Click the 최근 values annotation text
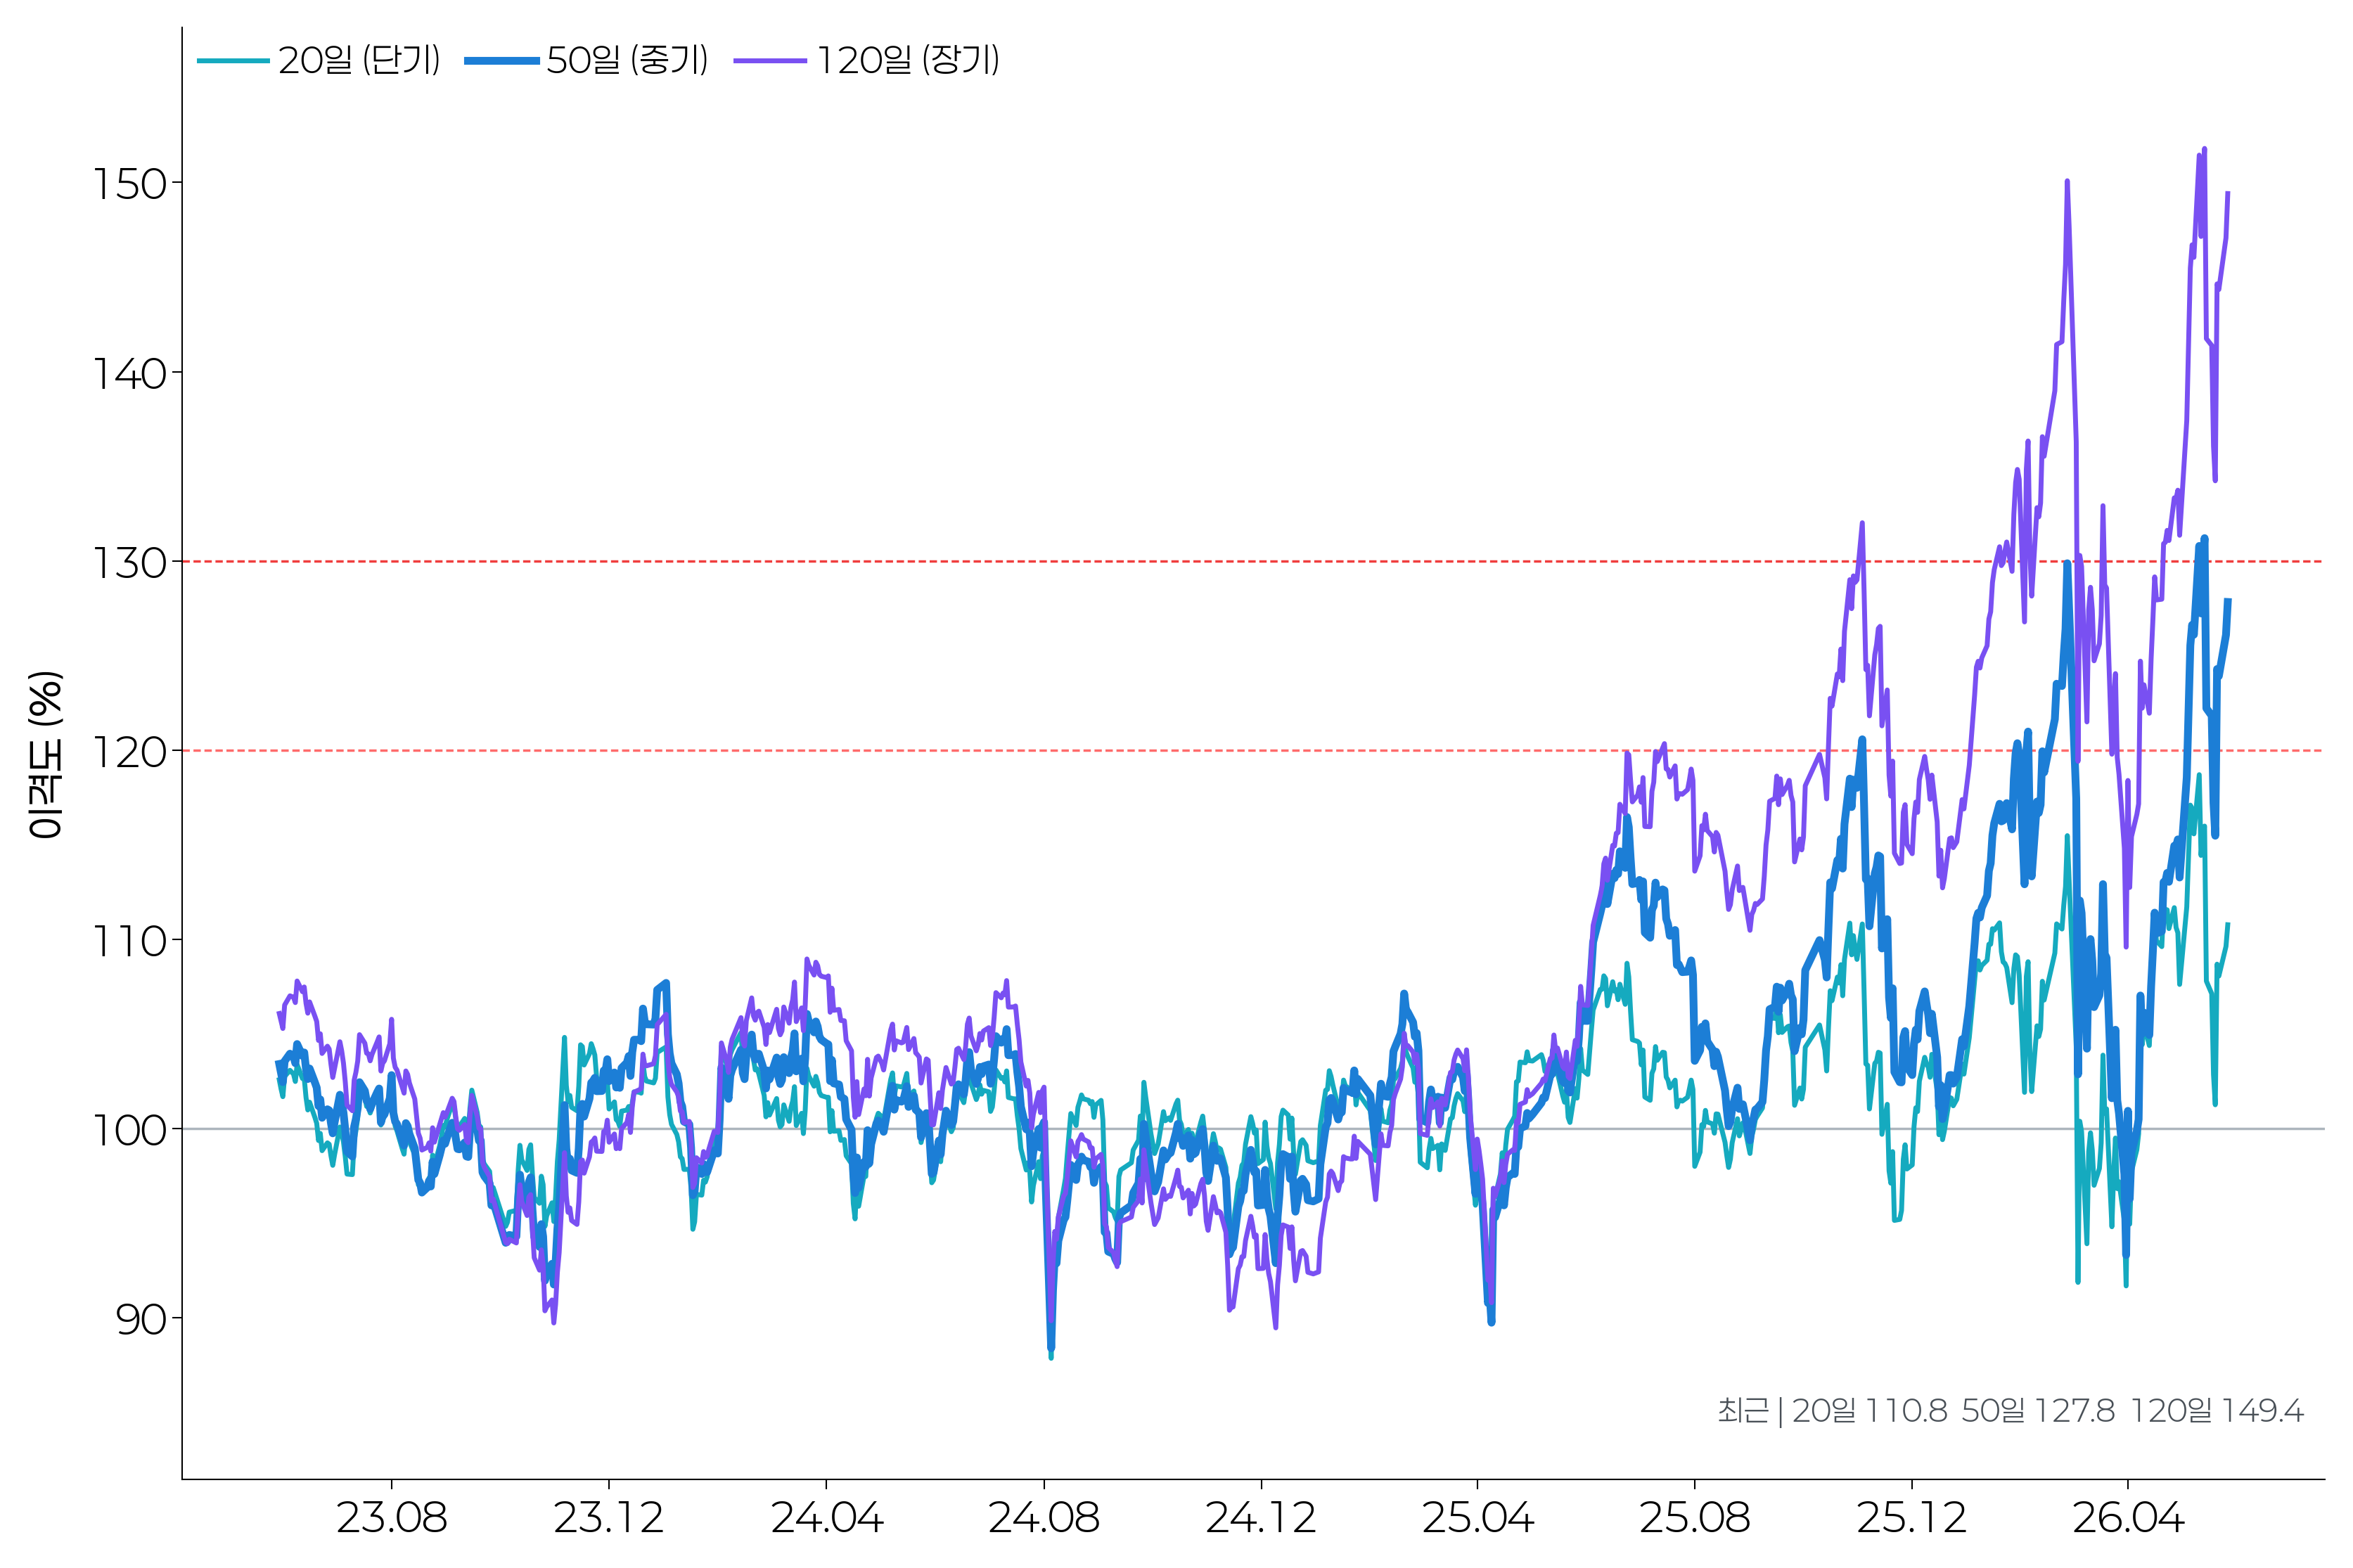2353x1568 pixels. (x=2010, y=1410)
